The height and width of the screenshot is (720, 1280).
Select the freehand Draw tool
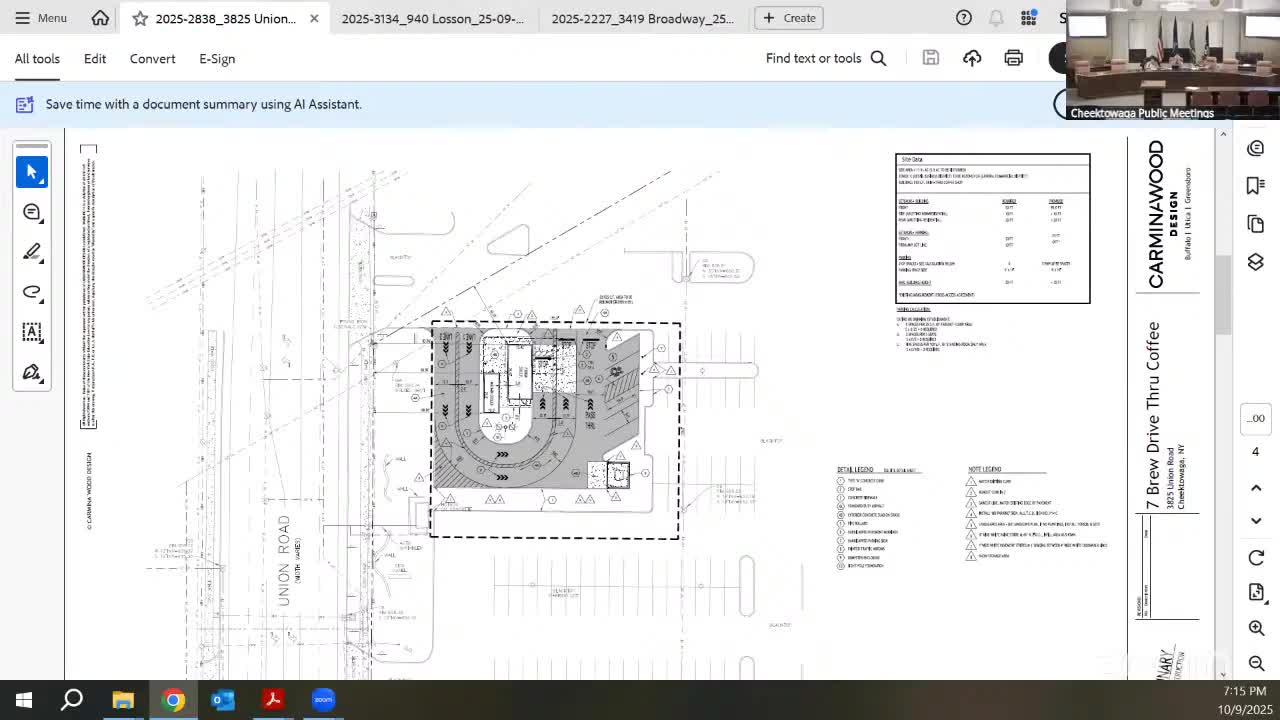[32, 292]
